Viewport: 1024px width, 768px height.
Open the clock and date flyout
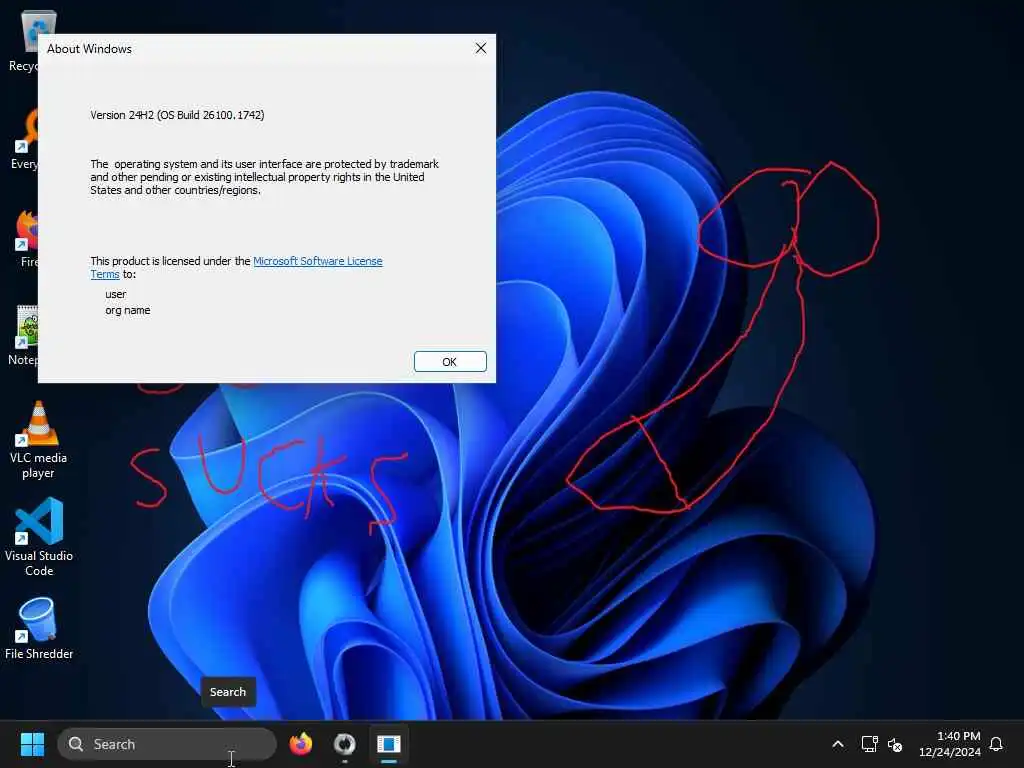click(x=950, y=744)
